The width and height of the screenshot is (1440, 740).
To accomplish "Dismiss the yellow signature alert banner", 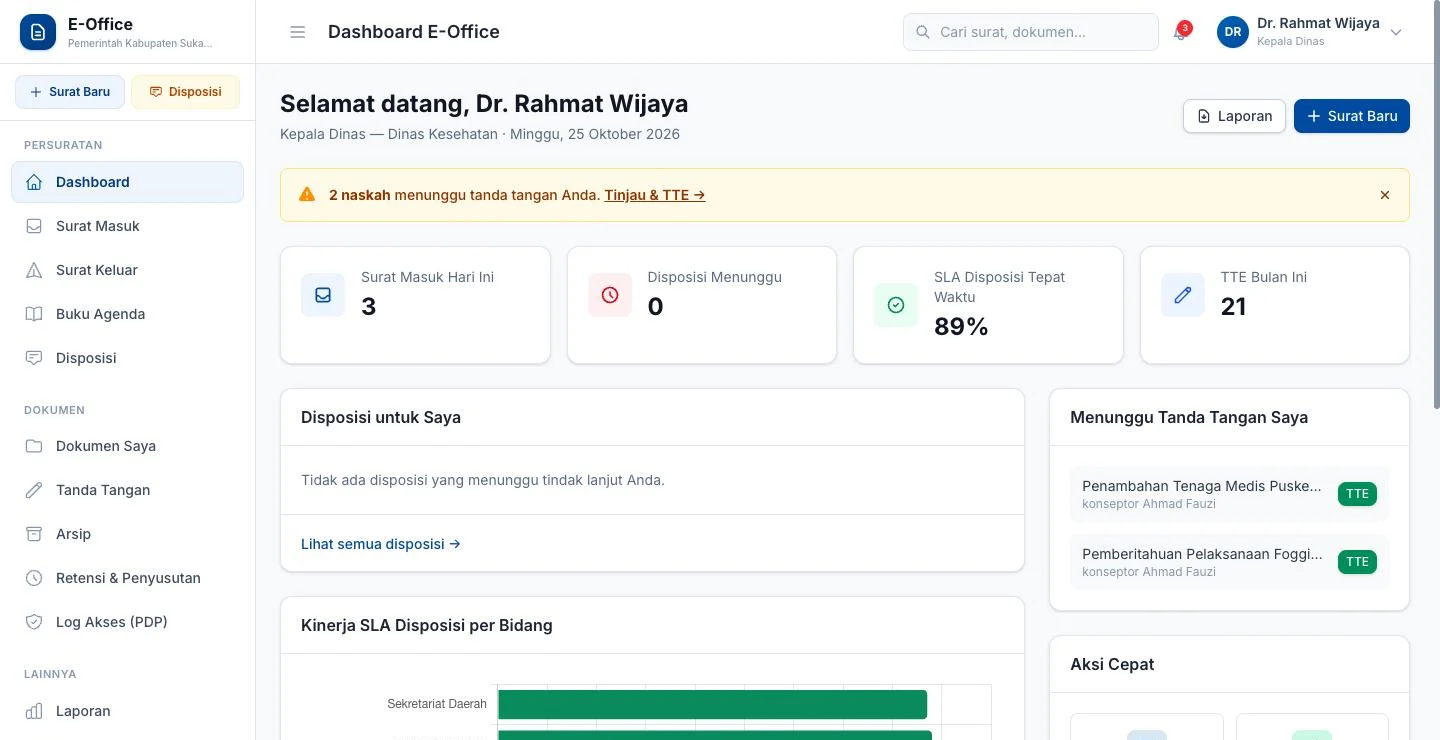I will click(x=1385, y=195).
